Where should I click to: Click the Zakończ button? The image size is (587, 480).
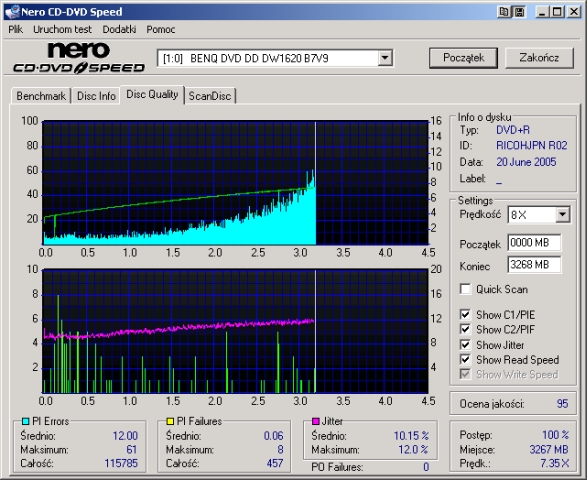539,58
